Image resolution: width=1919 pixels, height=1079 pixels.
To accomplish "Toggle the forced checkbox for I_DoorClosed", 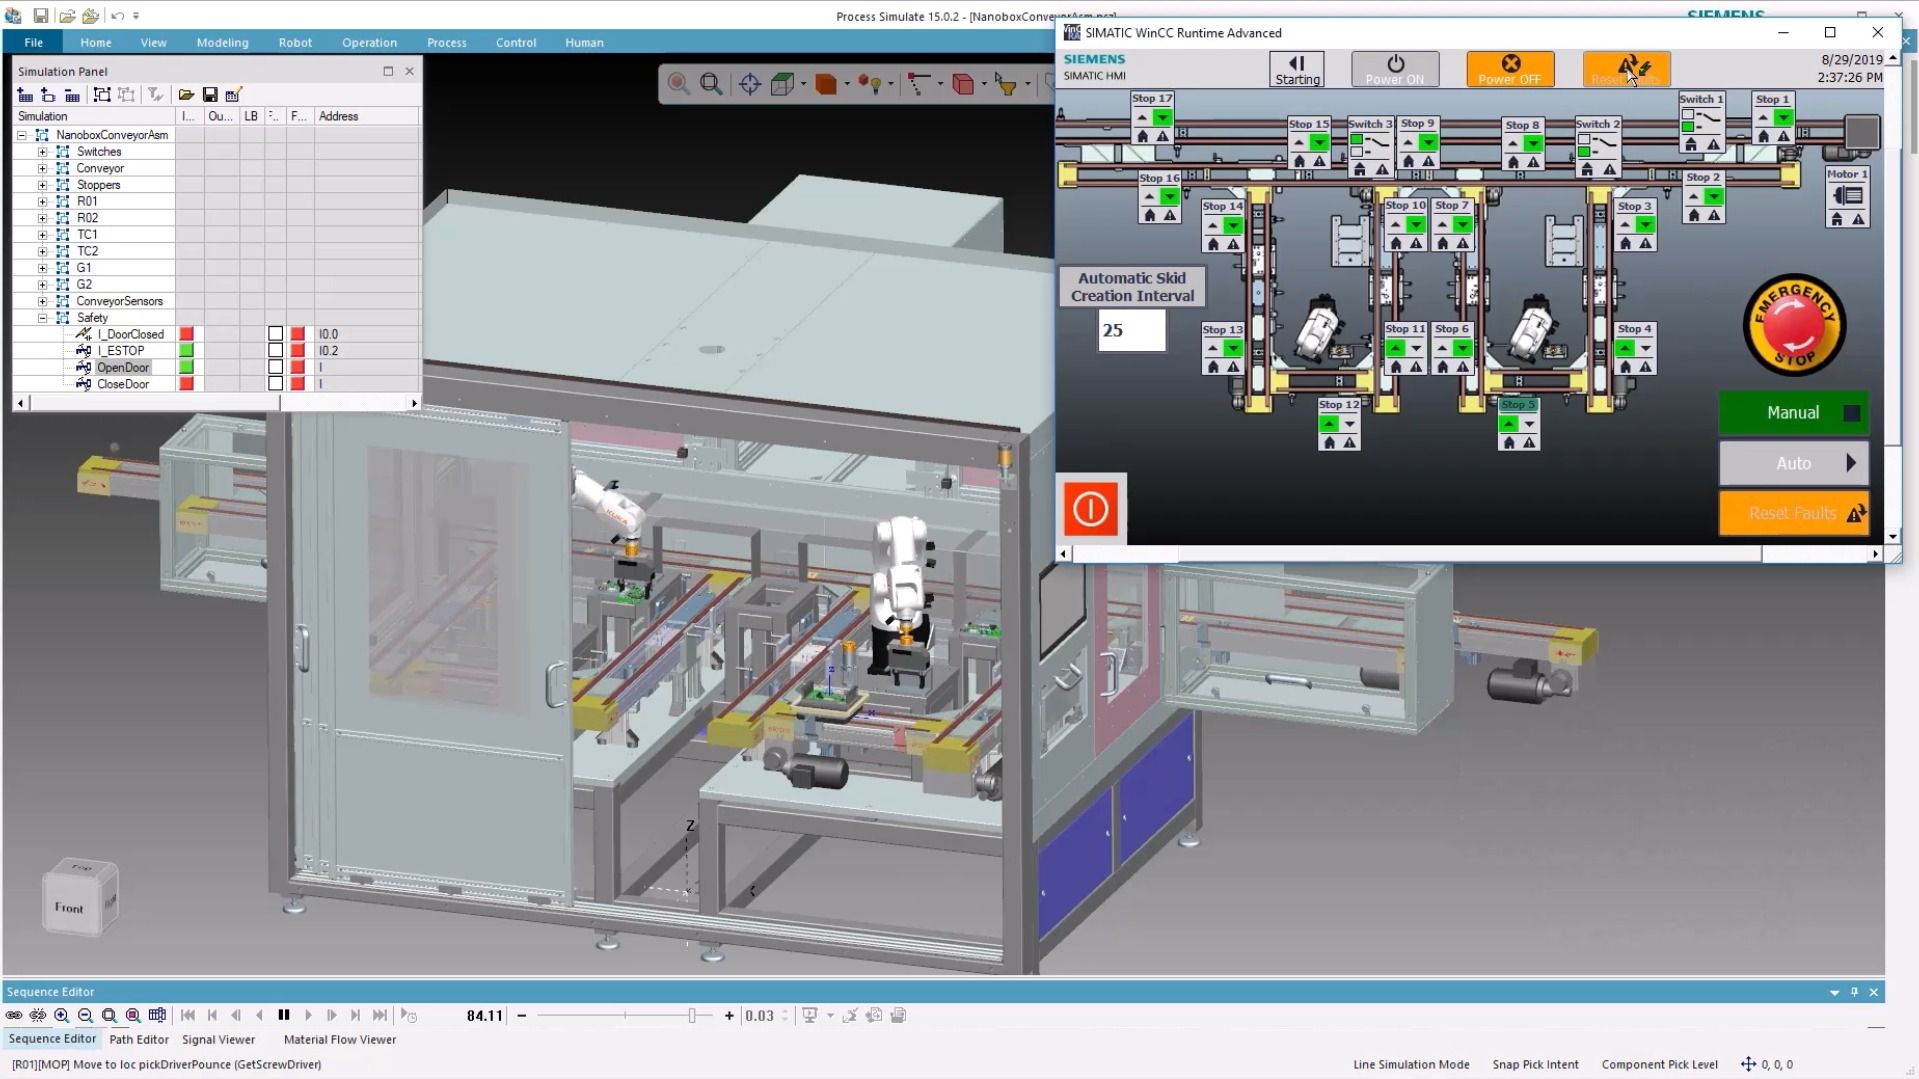I will click(x=275, y=334).
